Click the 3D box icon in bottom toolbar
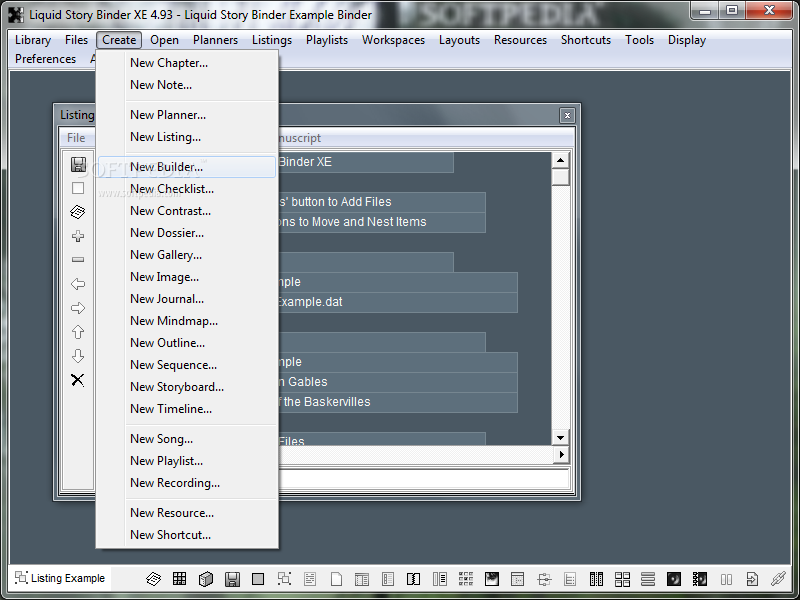Image resolution: width=800 pixels, height=600 pixels. [x=206, y=579]
